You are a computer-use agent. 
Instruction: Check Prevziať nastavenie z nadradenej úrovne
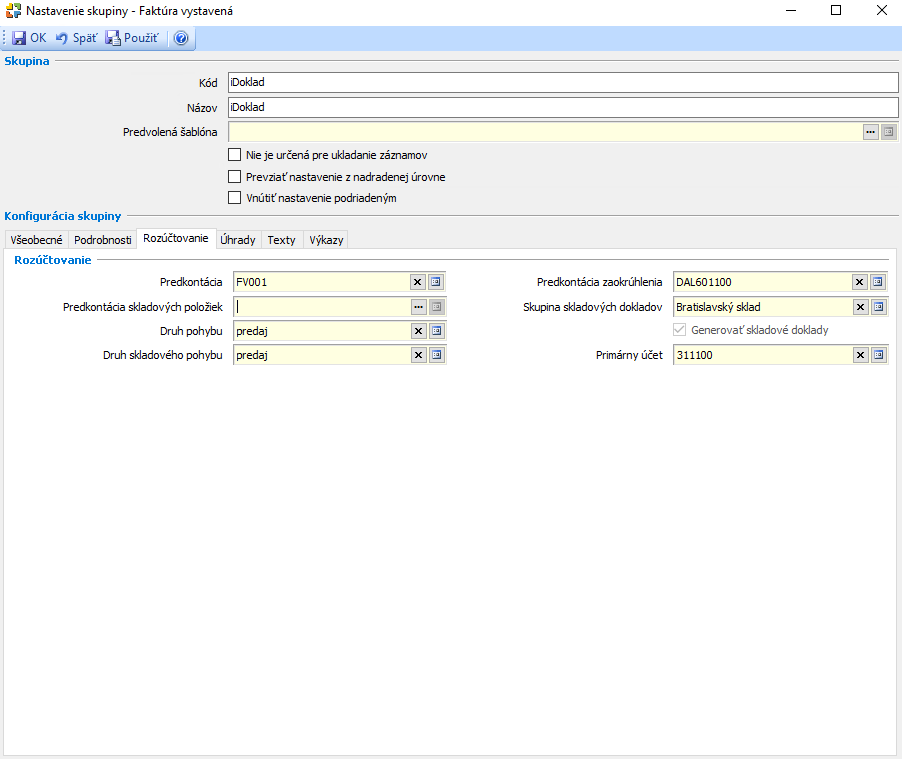pos(235,177)
